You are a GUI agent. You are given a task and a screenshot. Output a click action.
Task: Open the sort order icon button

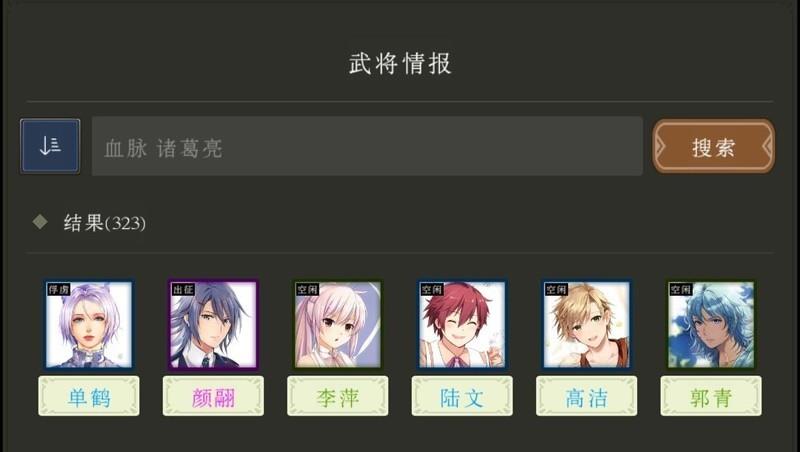coord(50,146)
